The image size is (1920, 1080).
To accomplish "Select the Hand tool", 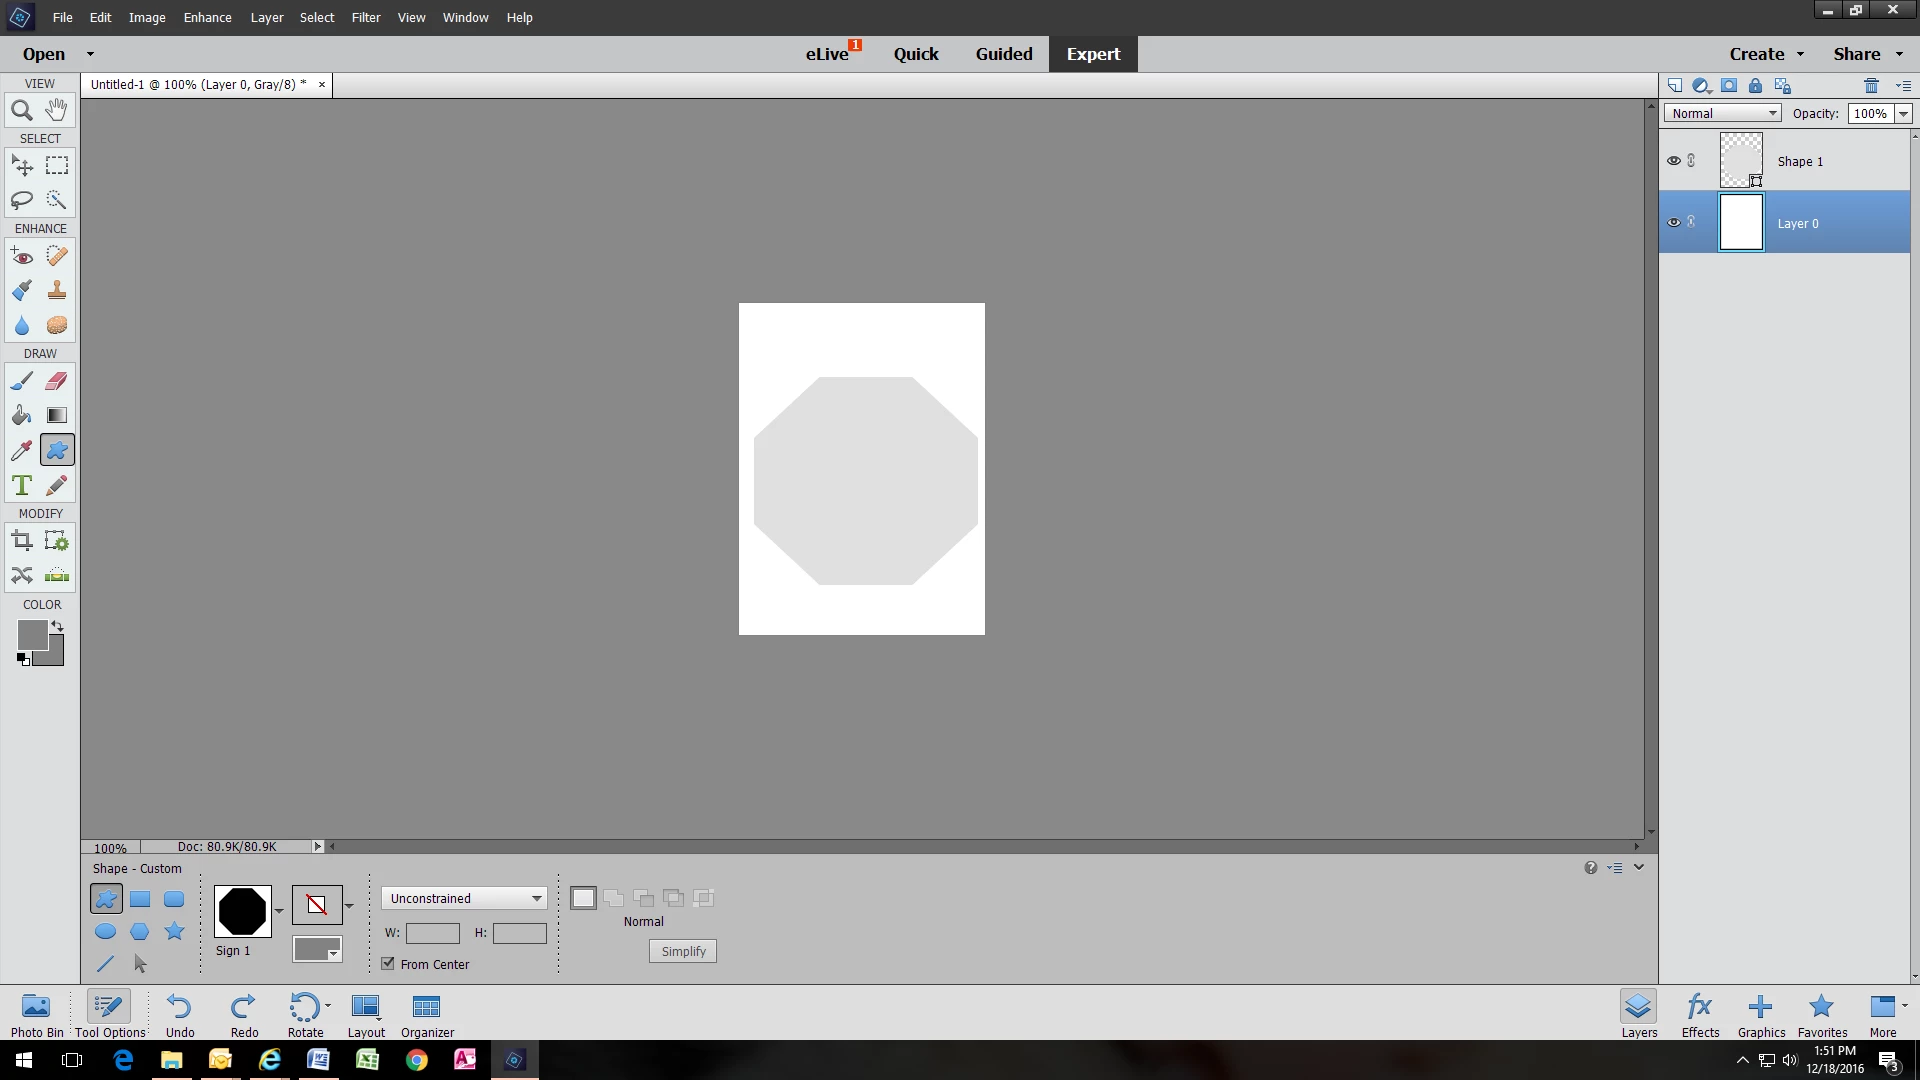I will [57, 110].
